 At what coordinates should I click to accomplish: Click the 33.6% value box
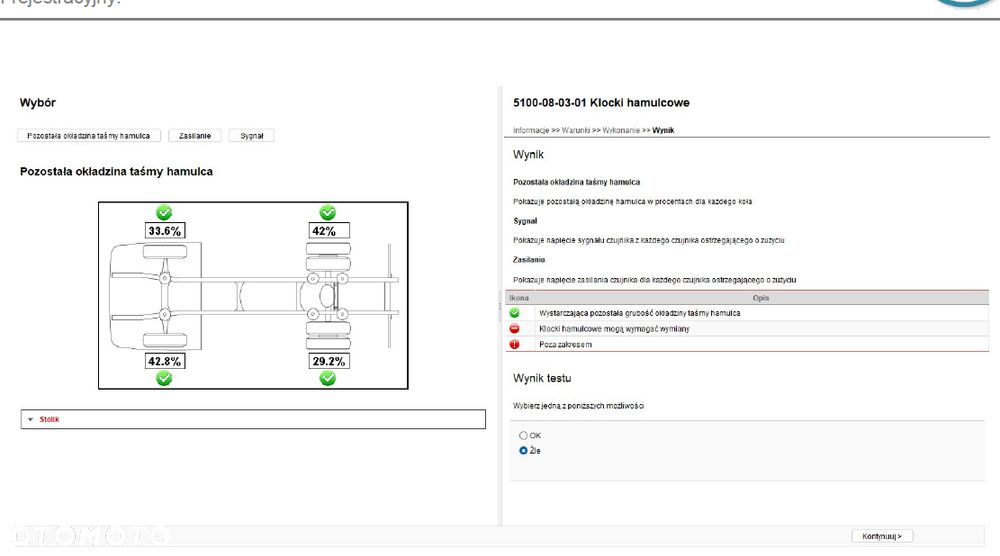(165, 231)
